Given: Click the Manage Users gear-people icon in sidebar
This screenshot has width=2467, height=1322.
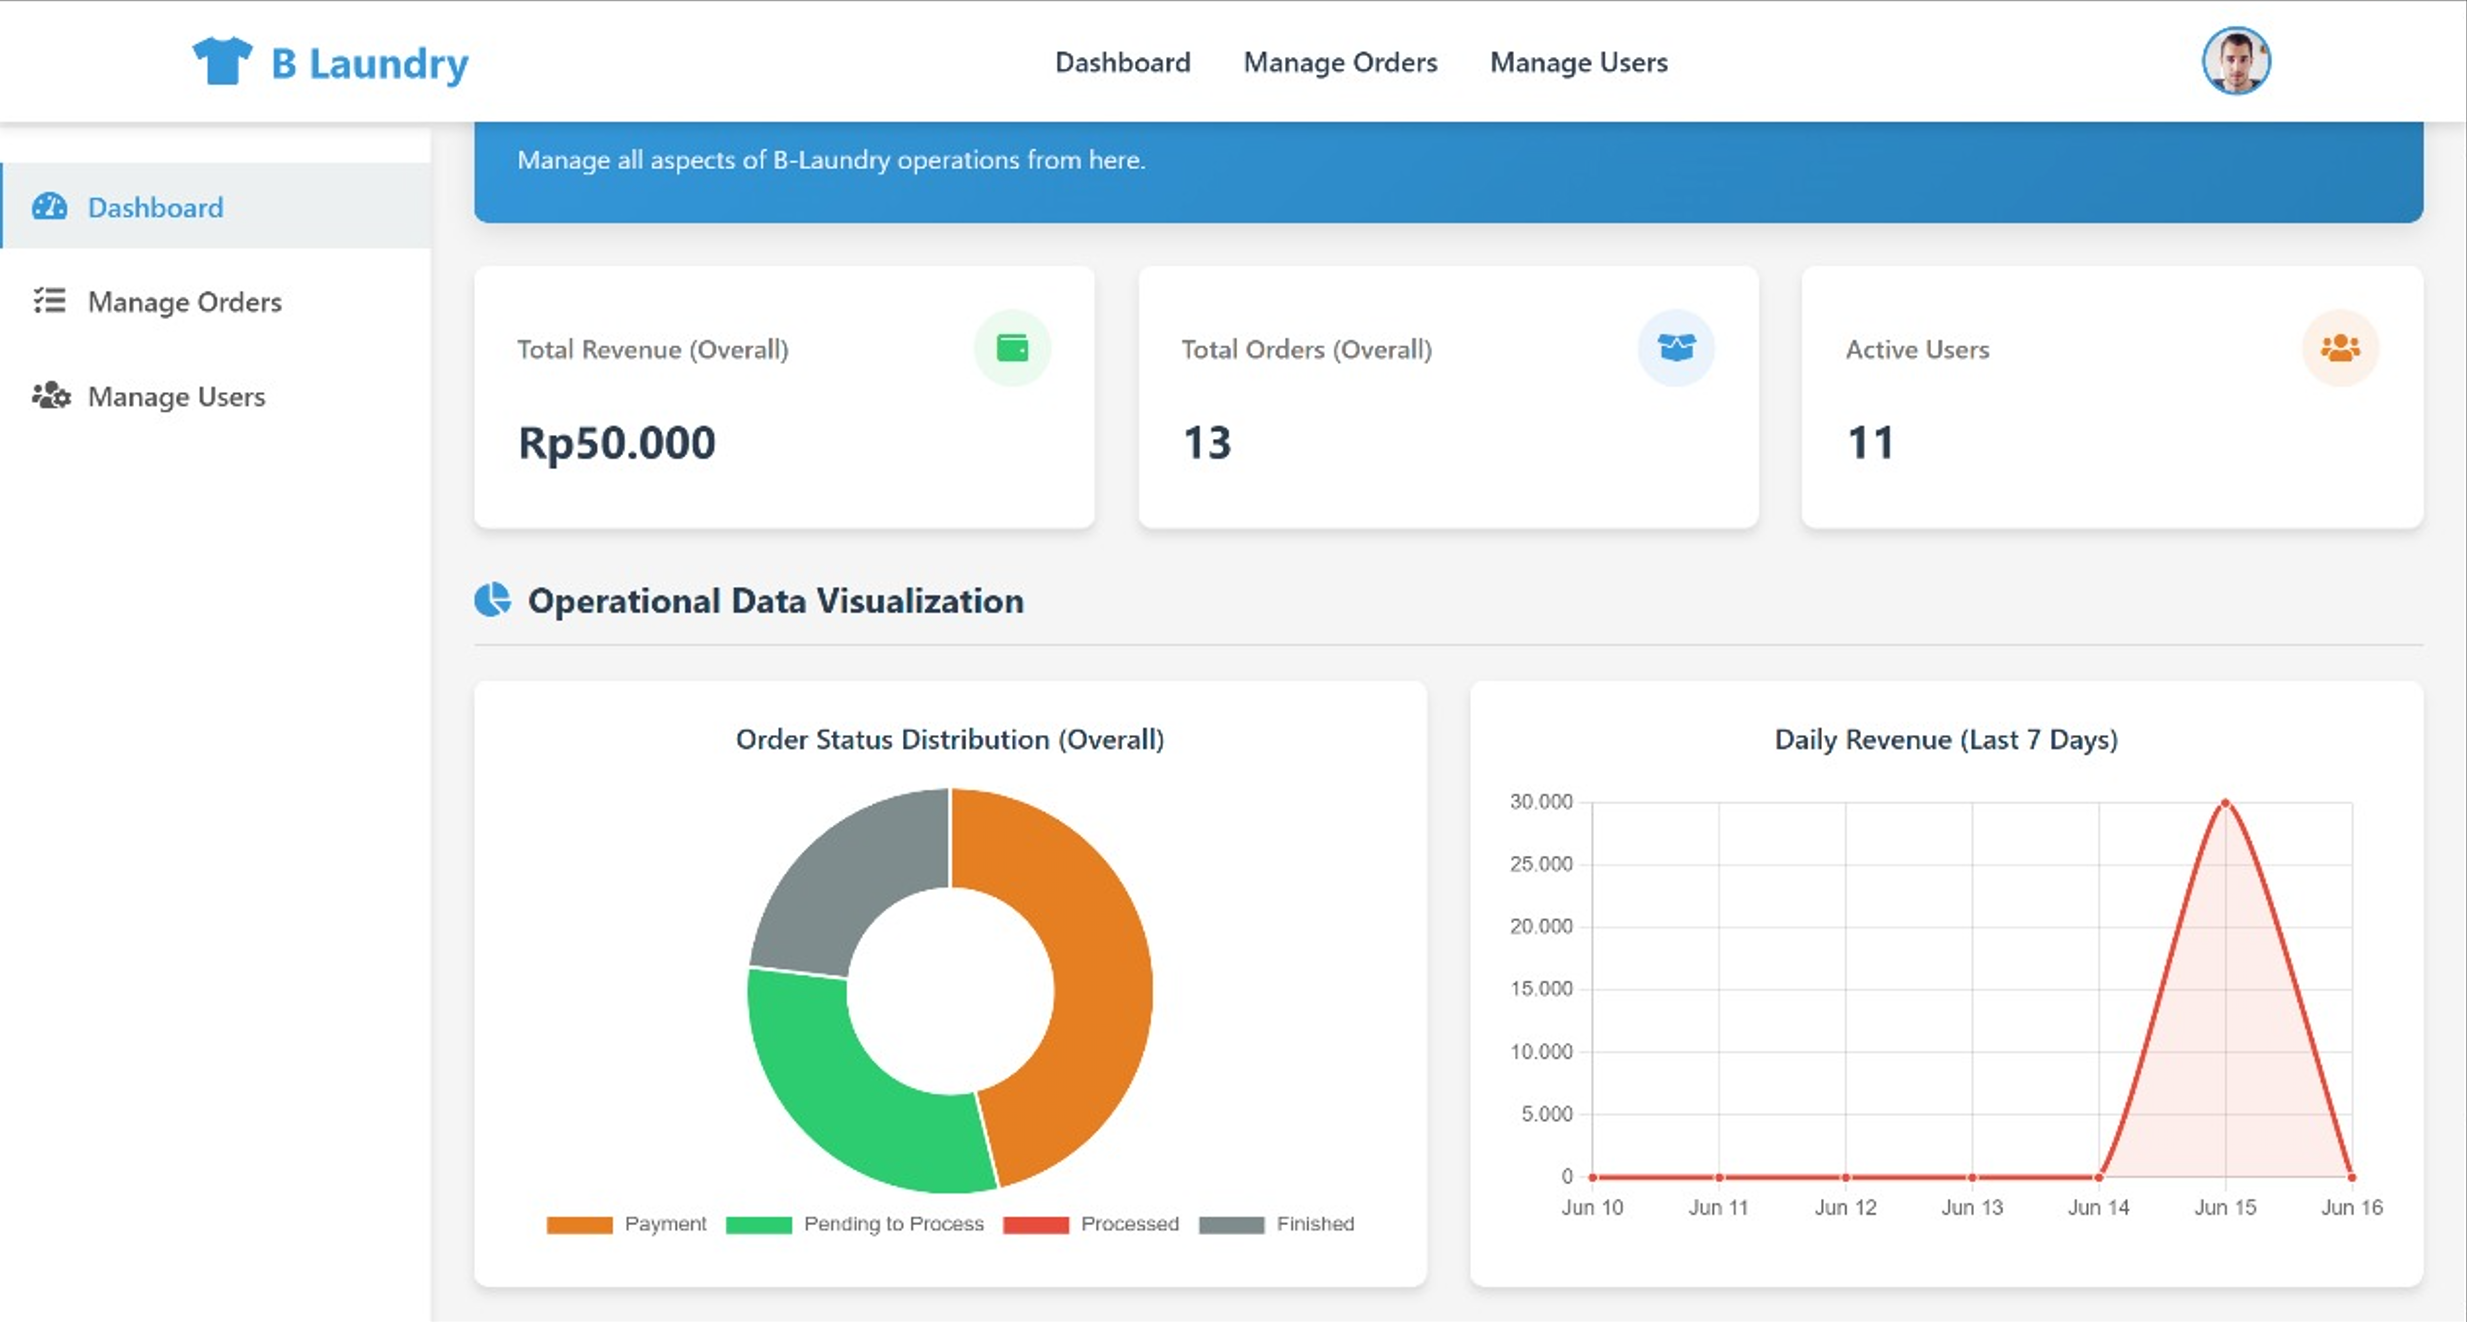Looking at the screenshot, I should [49, 396].
